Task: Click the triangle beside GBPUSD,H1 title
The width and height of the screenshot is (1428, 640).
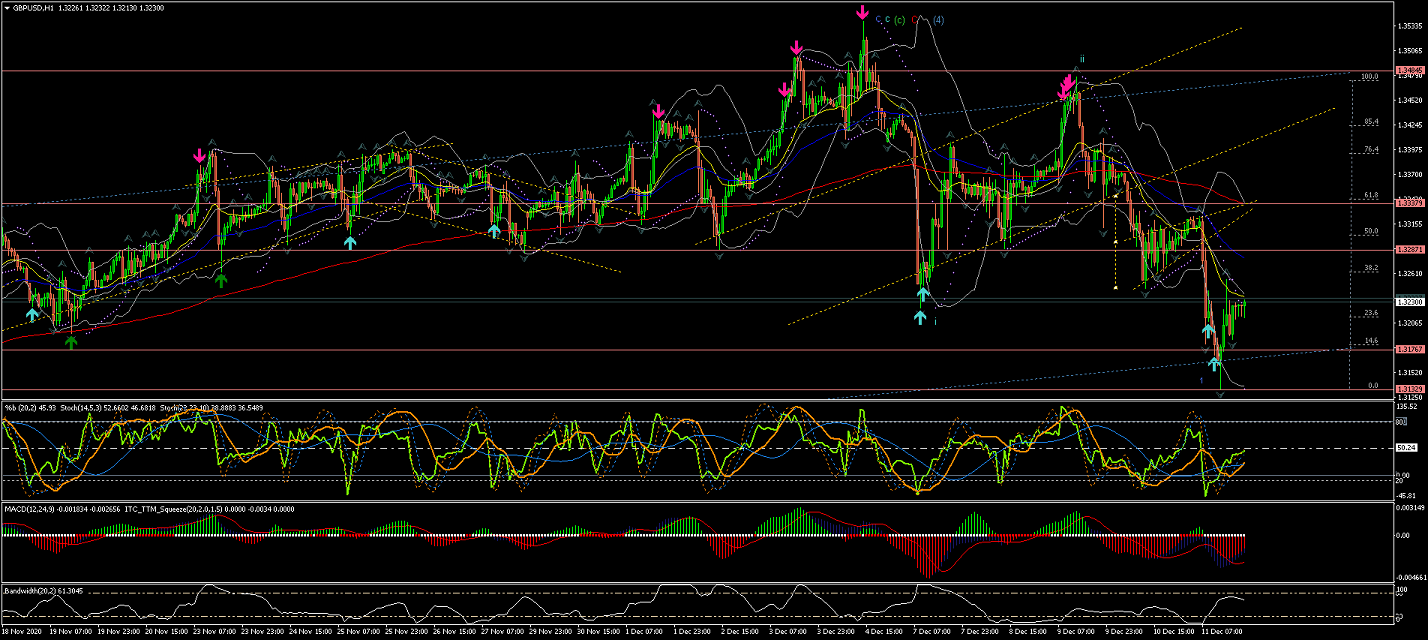Action: pos(6,8)
